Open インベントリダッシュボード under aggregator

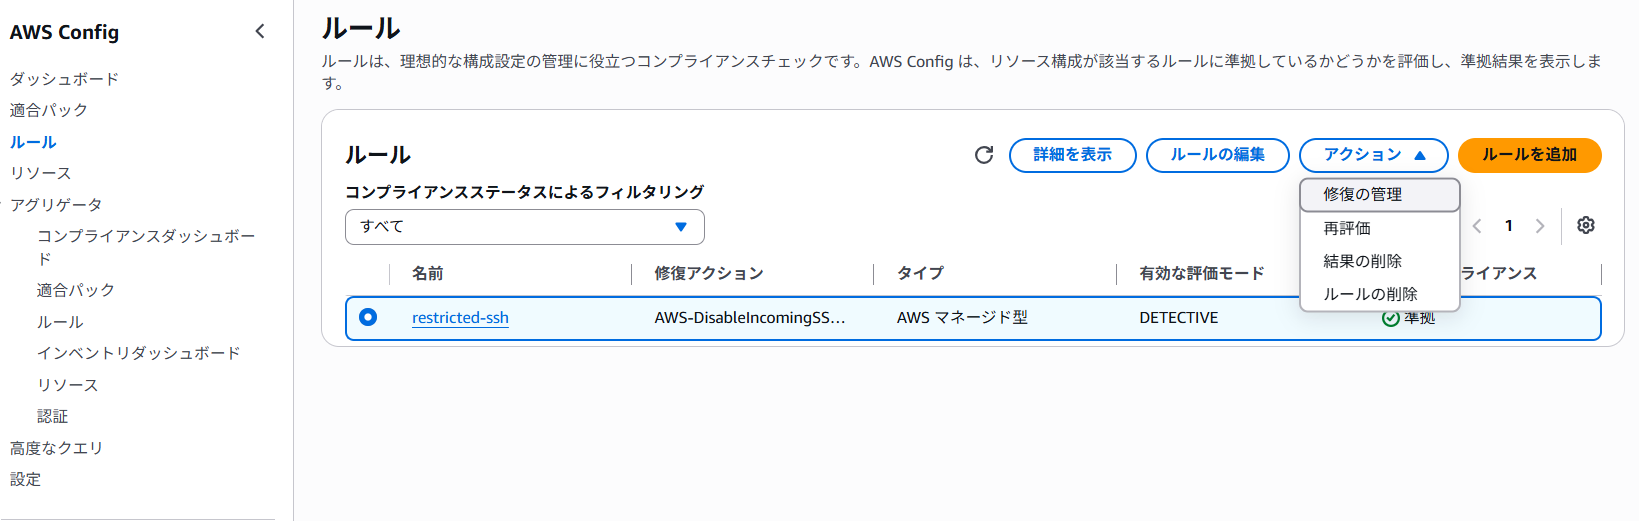(139, 353)
